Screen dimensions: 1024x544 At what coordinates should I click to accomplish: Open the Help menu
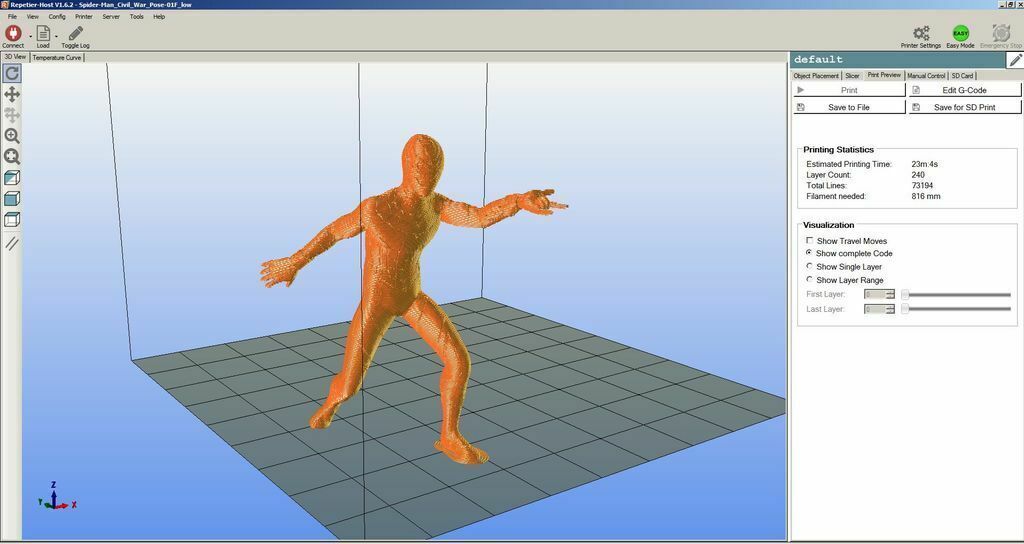tap(159, 17)
